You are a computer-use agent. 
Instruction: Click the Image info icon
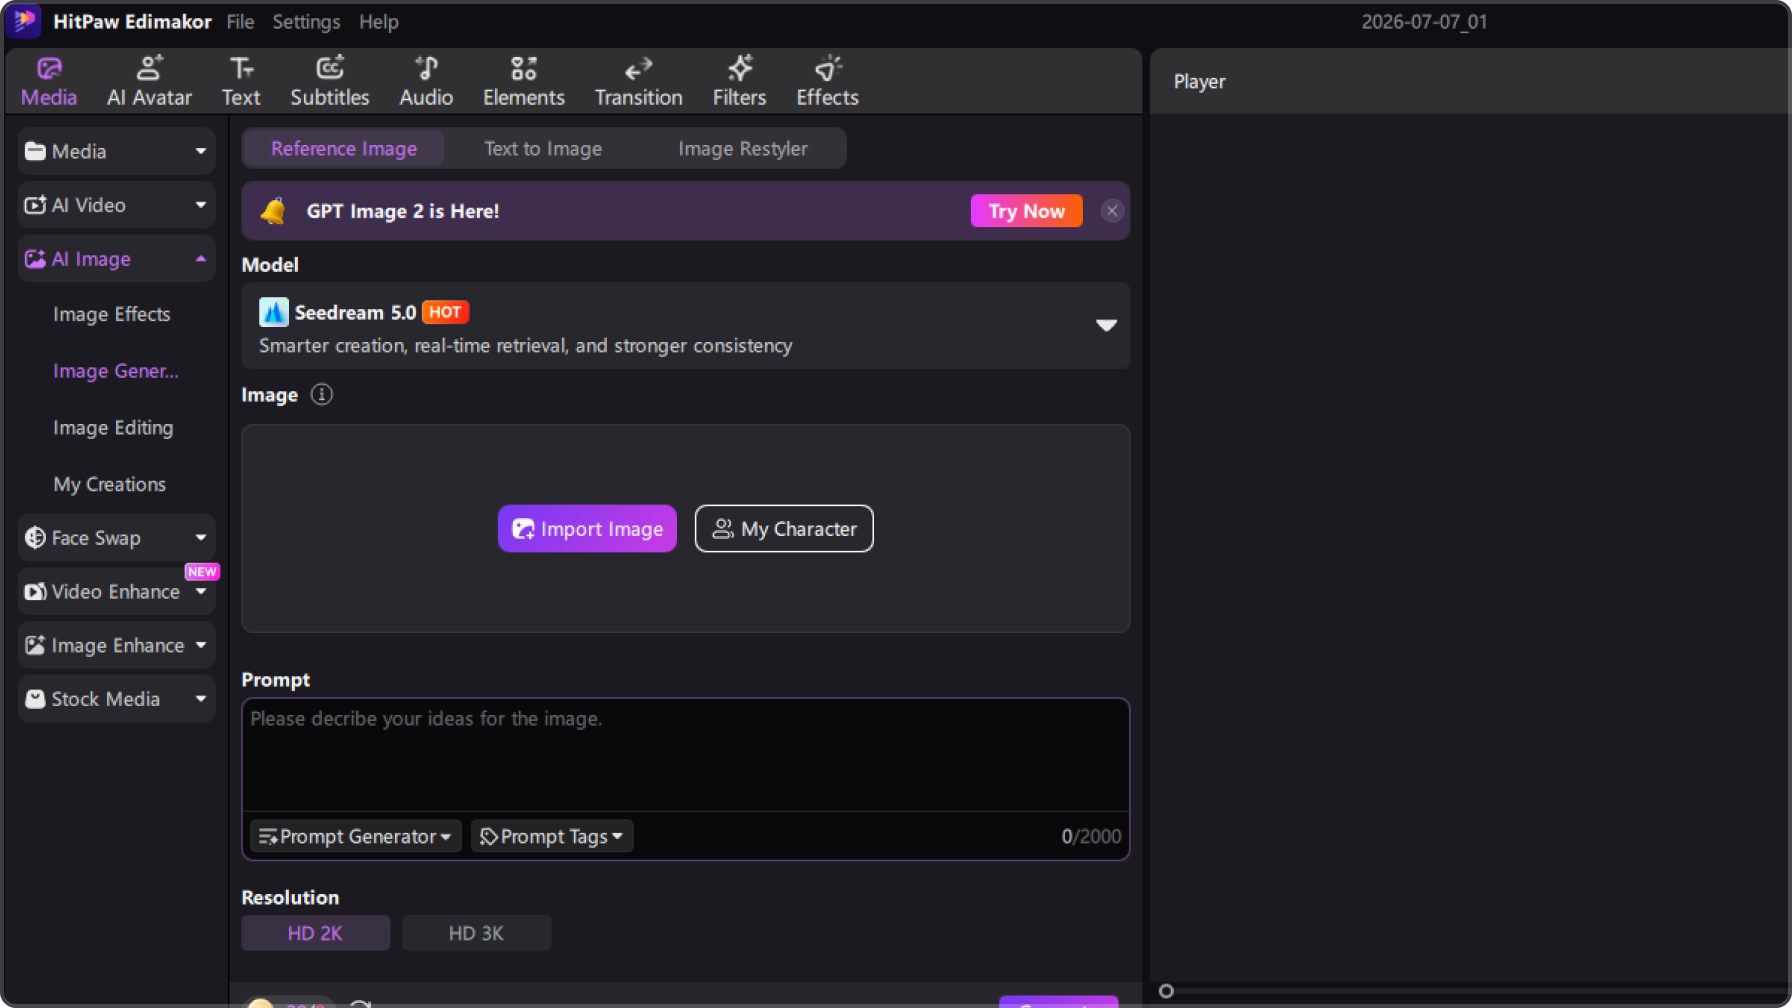coord(321,394)
